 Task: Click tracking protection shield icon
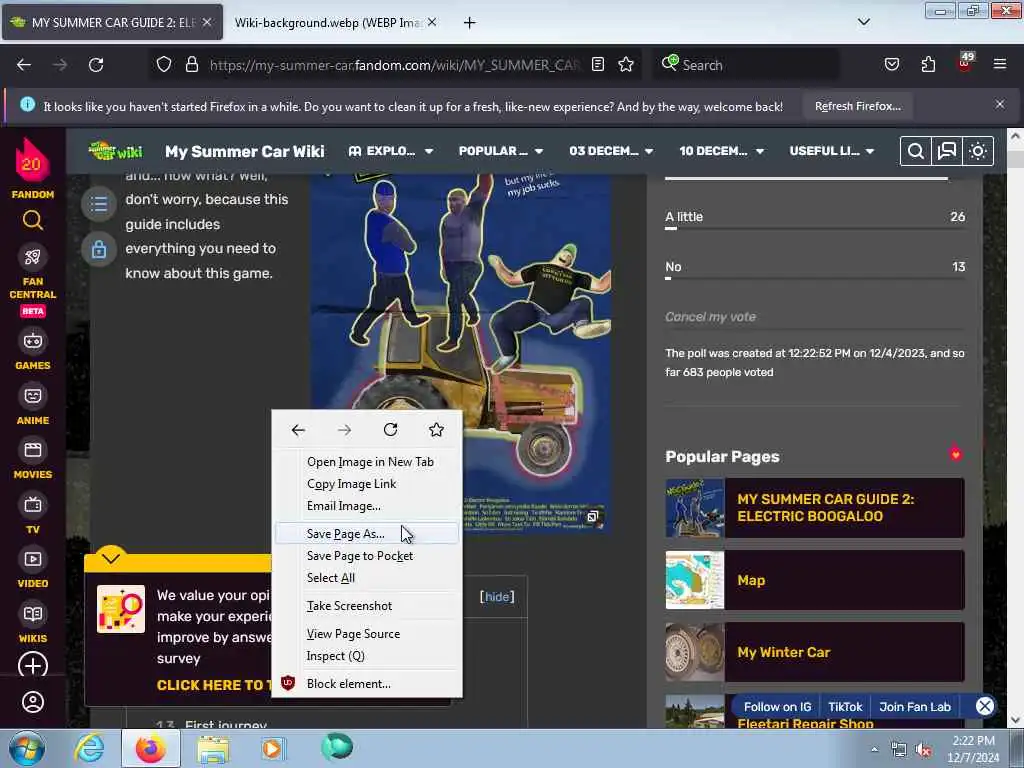click(x=164, y=64)
